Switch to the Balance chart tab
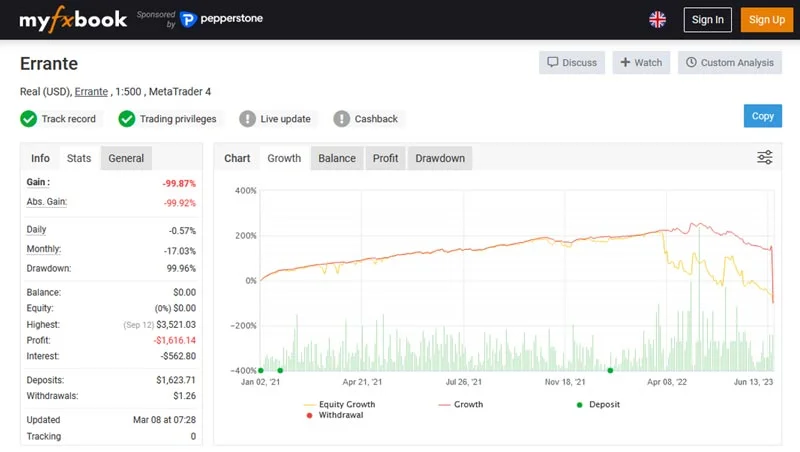The height and width of the screenshot is (452, 800). click(x=337, y=158)
